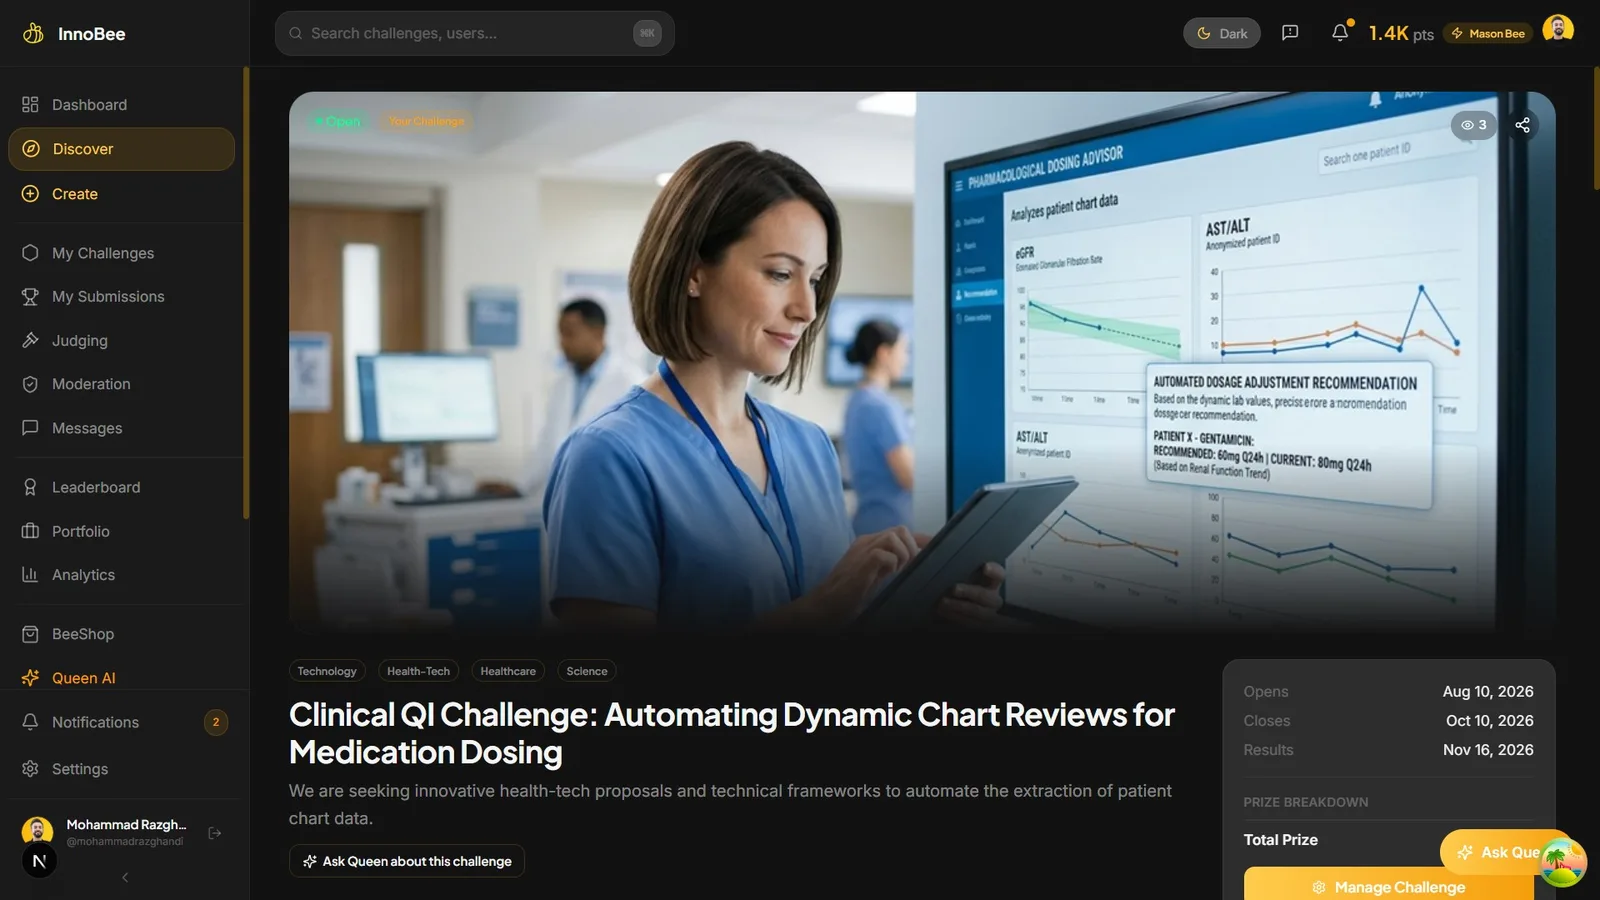Screen dimensions: 1600x900
Task: Open the Mason Bee rank badge
Action: point(1488,34)
